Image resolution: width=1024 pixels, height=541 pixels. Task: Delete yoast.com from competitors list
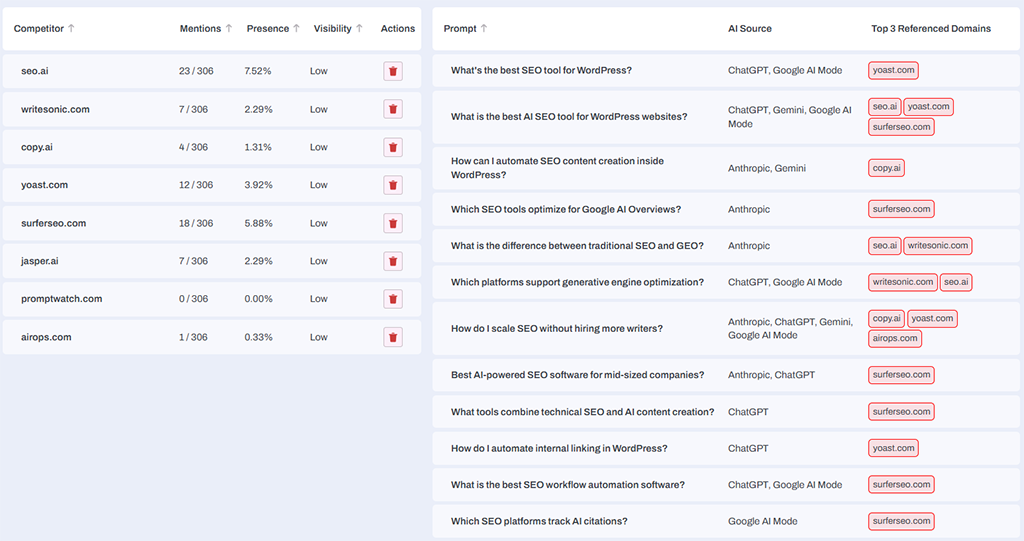click(393, 185)
